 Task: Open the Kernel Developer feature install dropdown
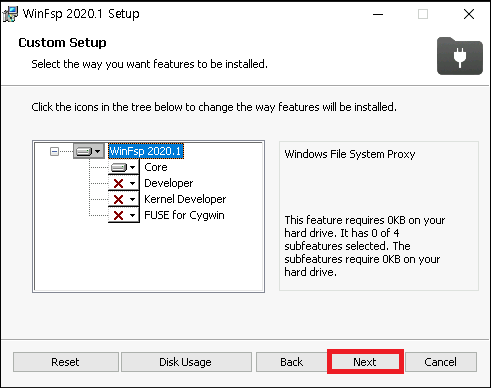[123, 199]
